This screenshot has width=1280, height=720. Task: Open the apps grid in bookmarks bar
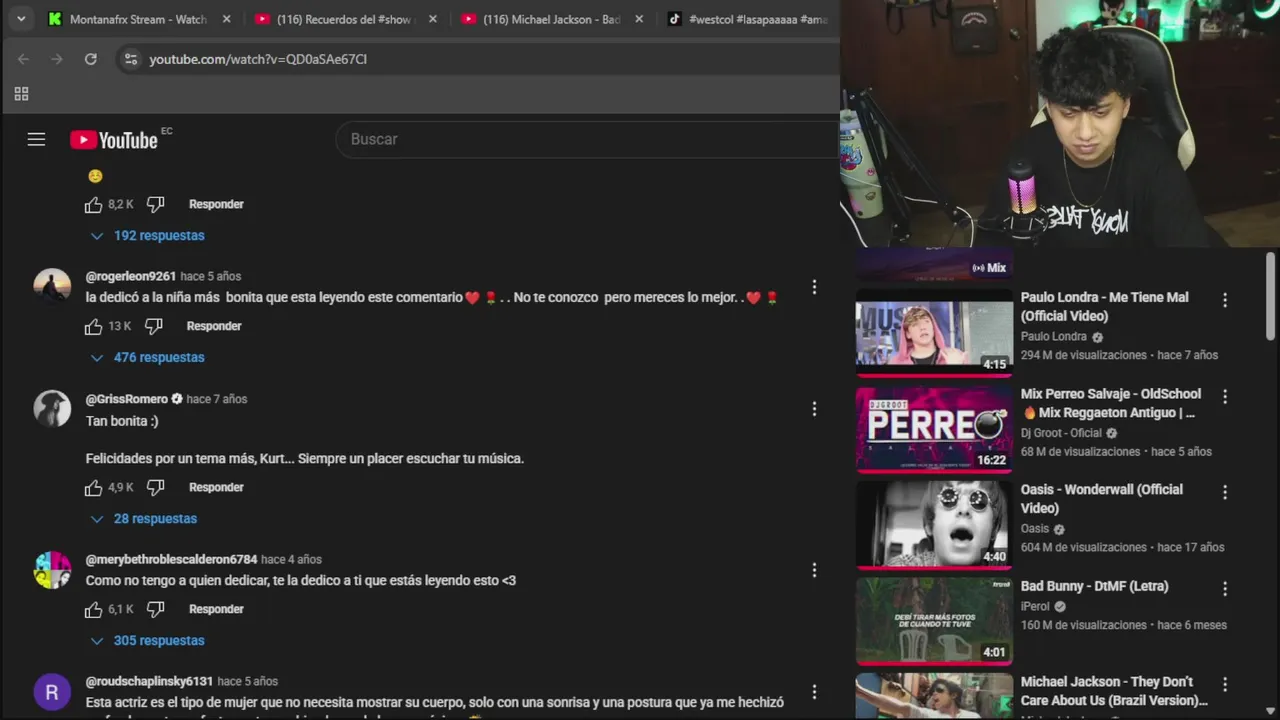click(x=21, y=94)
